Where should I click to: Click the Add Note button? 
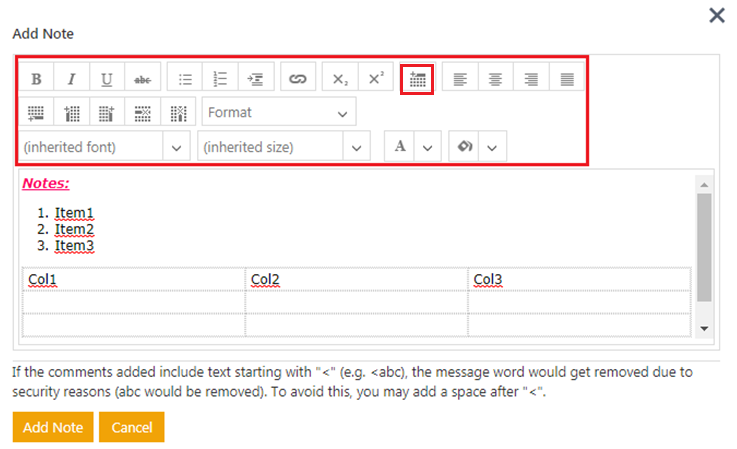click(x=53, y=427)
